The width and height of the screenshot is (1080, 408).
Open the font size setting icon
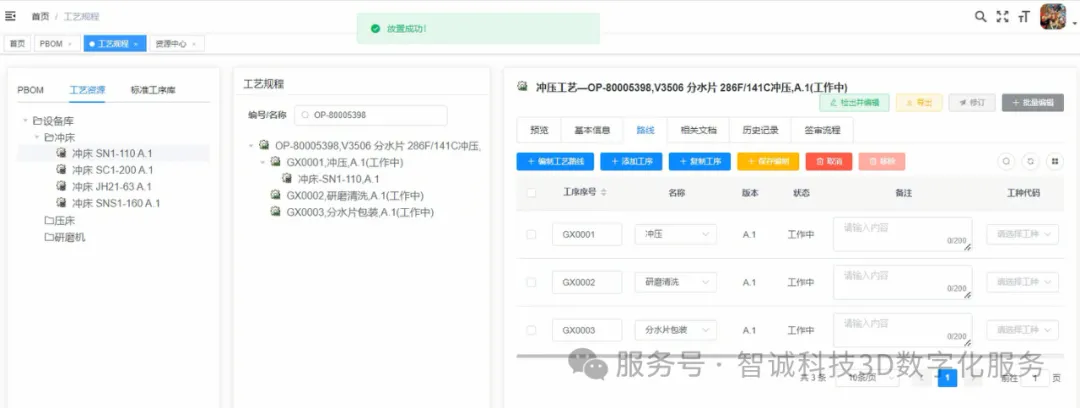coord(1024,17)
